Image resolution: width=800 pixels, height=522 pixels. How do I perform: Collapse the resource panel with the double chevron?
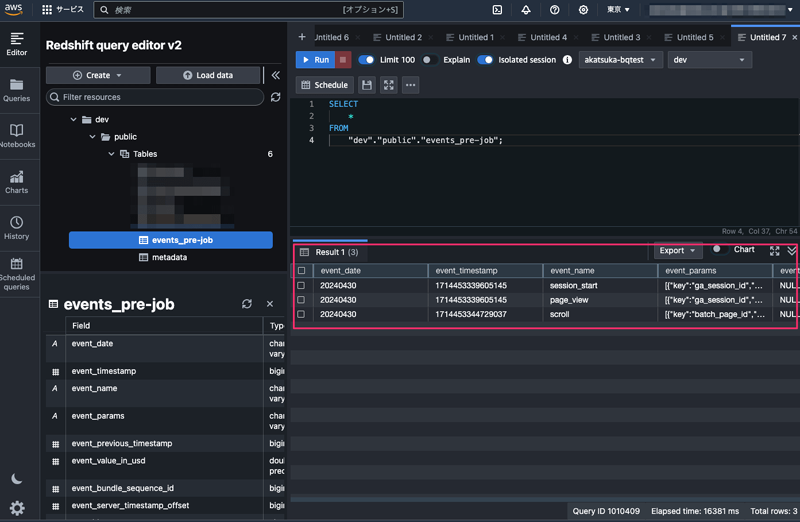(x=276, y=75)
